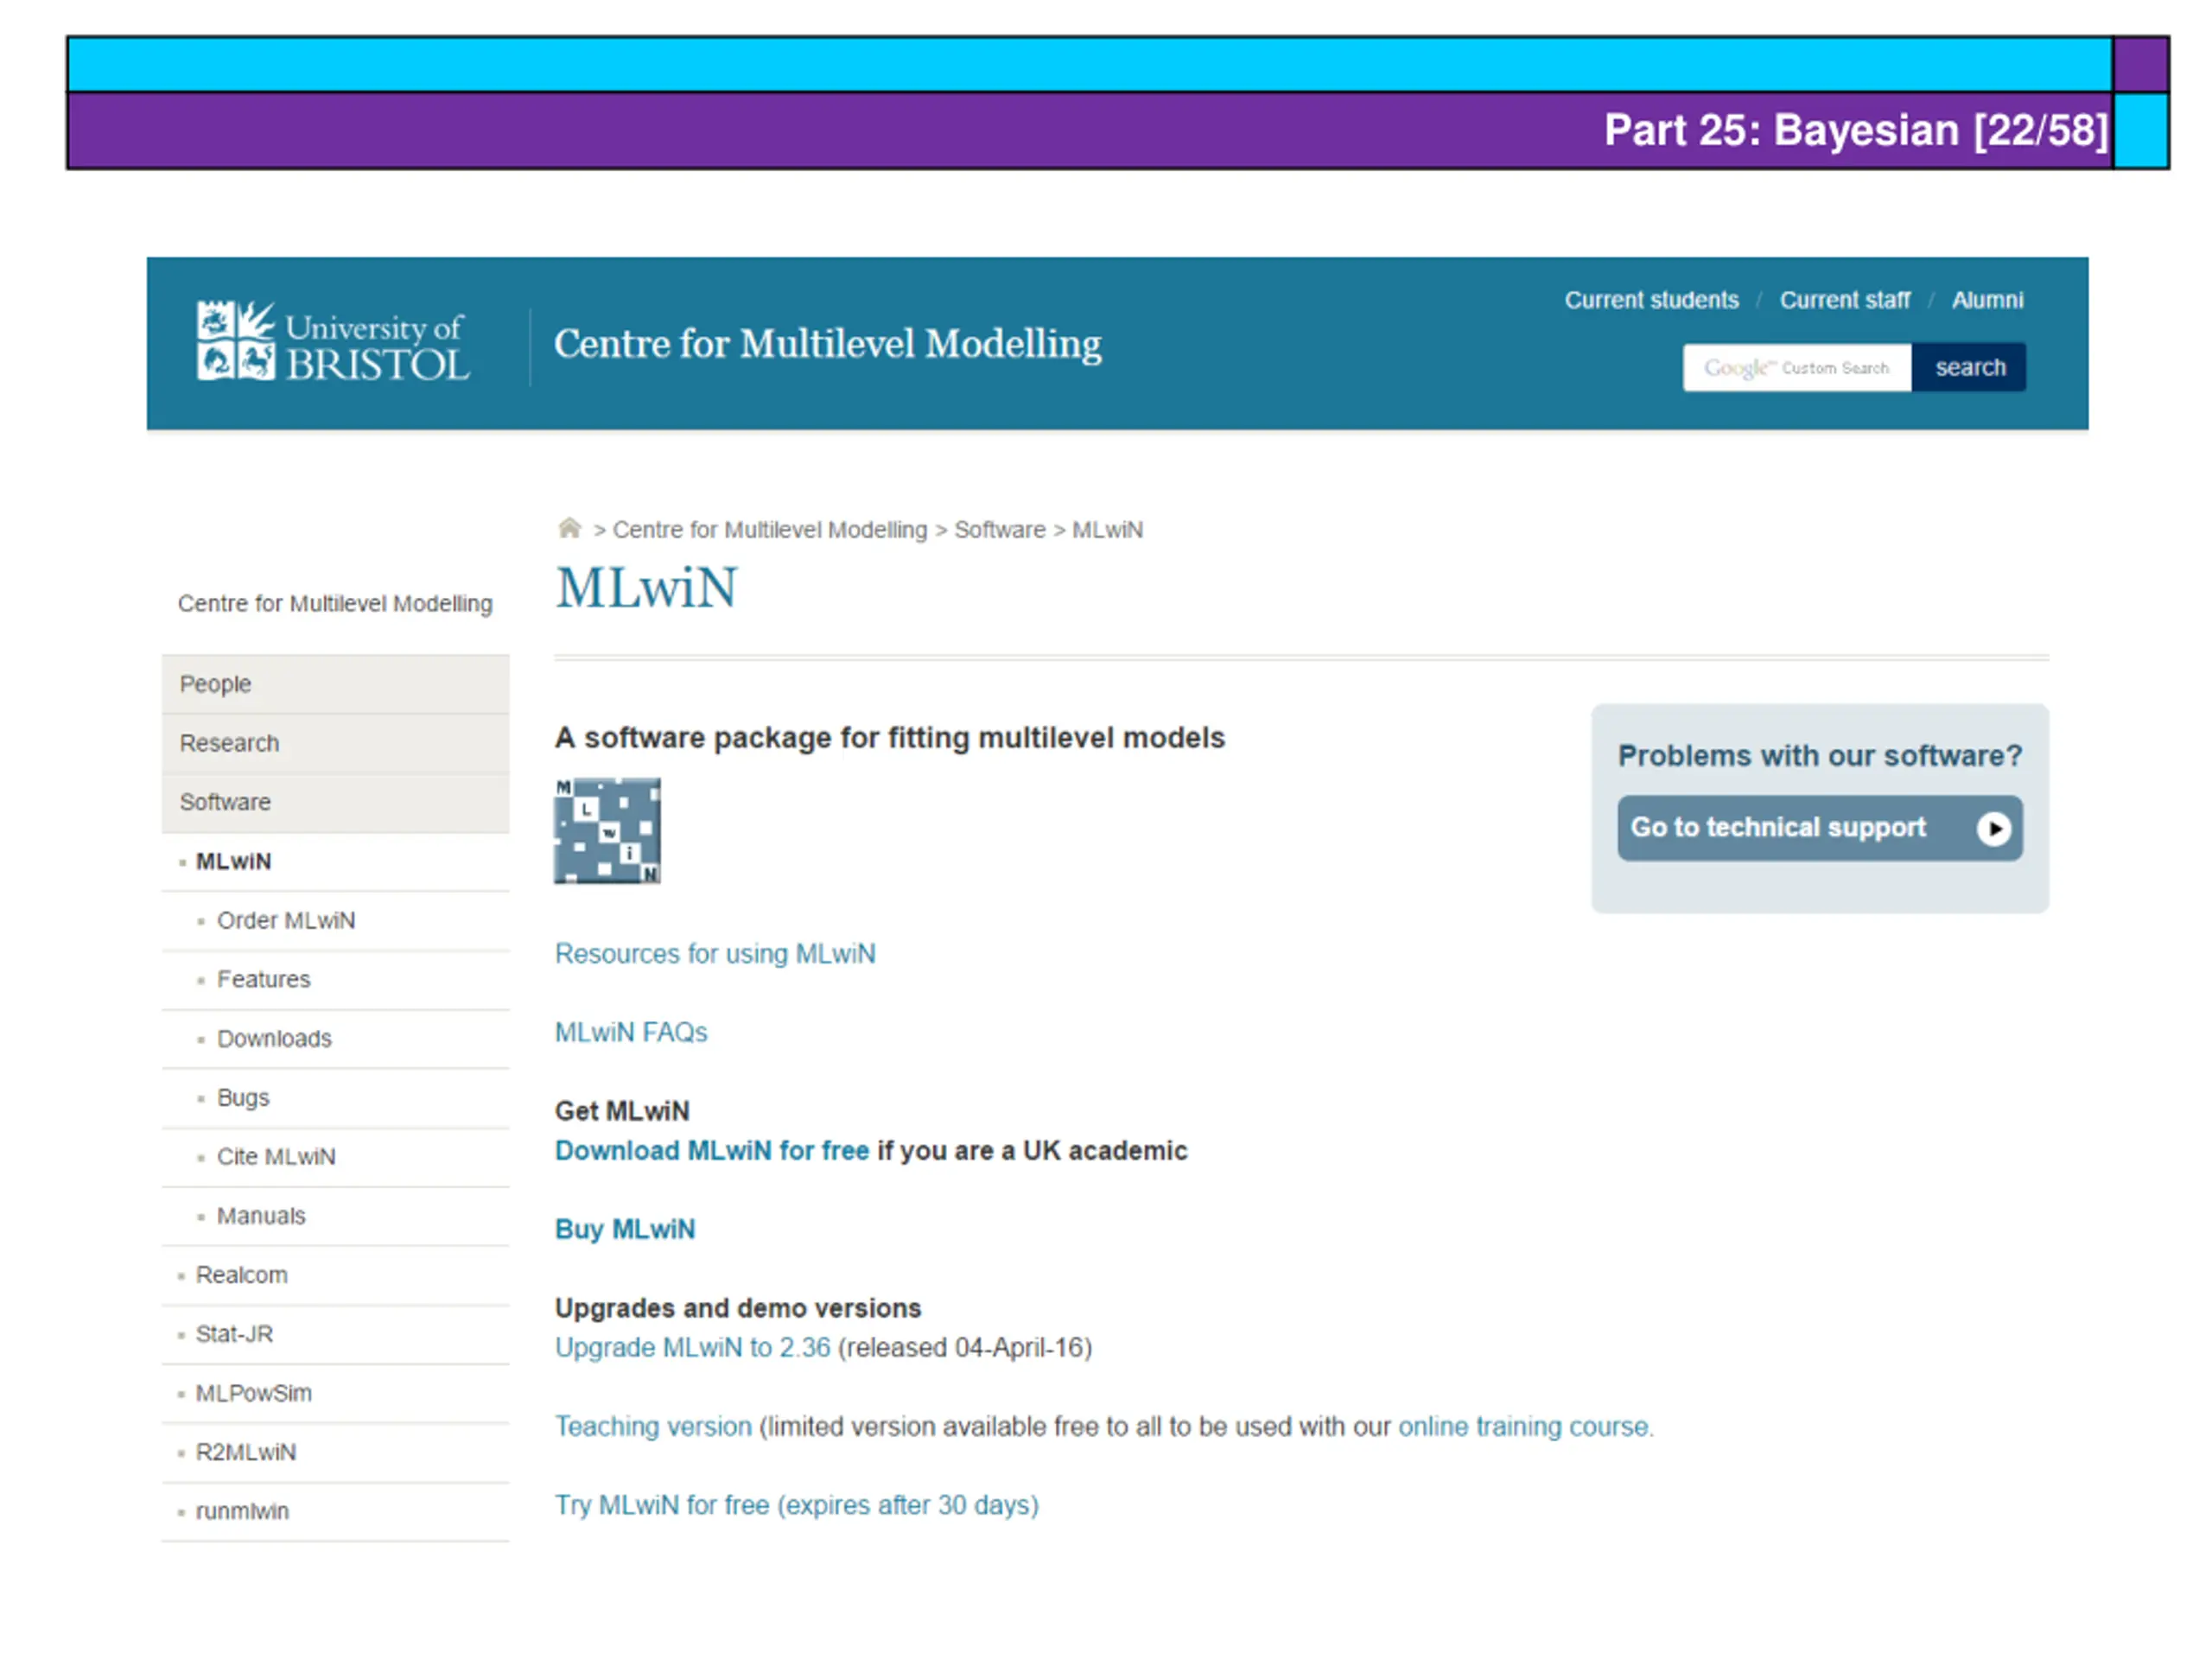Click Part 25: Bayesian slide title
This screenshot has height=1659, width=2212.
point(1856,130)
